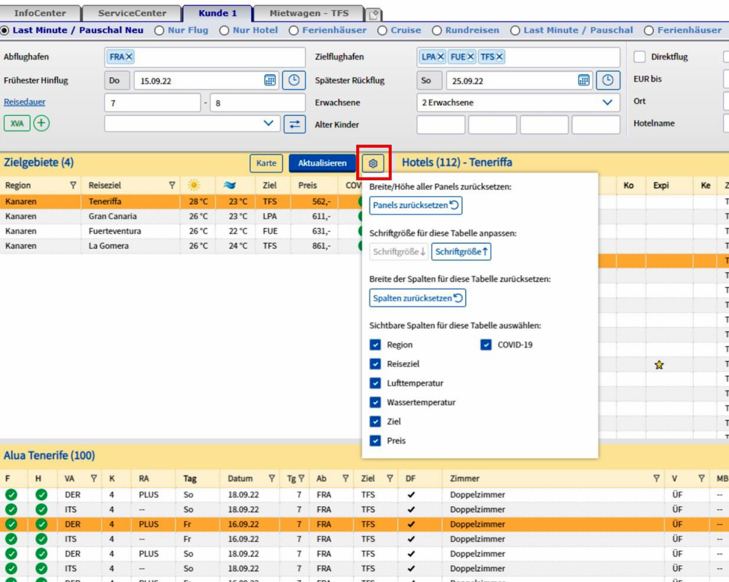Viewport: 729px width, 582px height.
Task: Click the swap arrows button
Action: tap(295, 124)
